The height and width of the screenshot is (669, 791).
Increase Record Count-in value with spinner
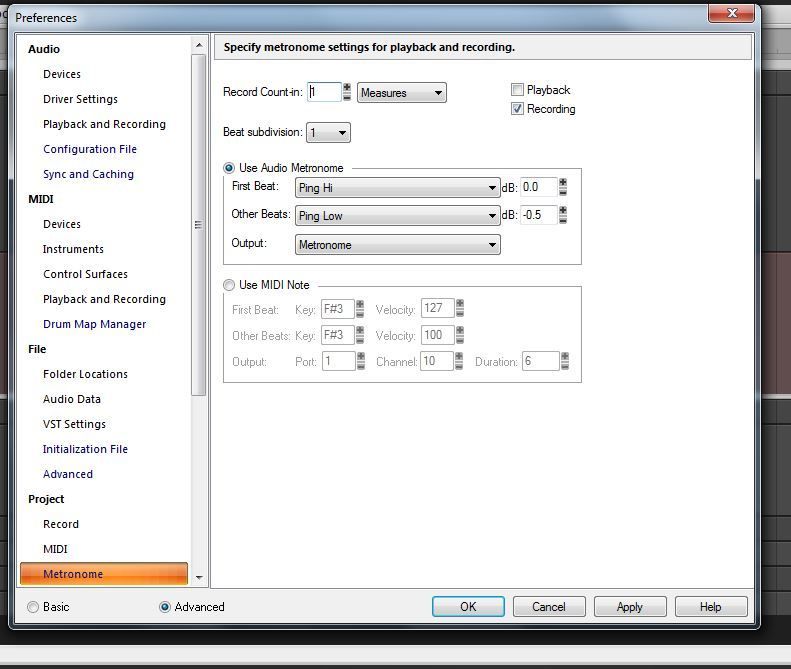pos(347,88)
